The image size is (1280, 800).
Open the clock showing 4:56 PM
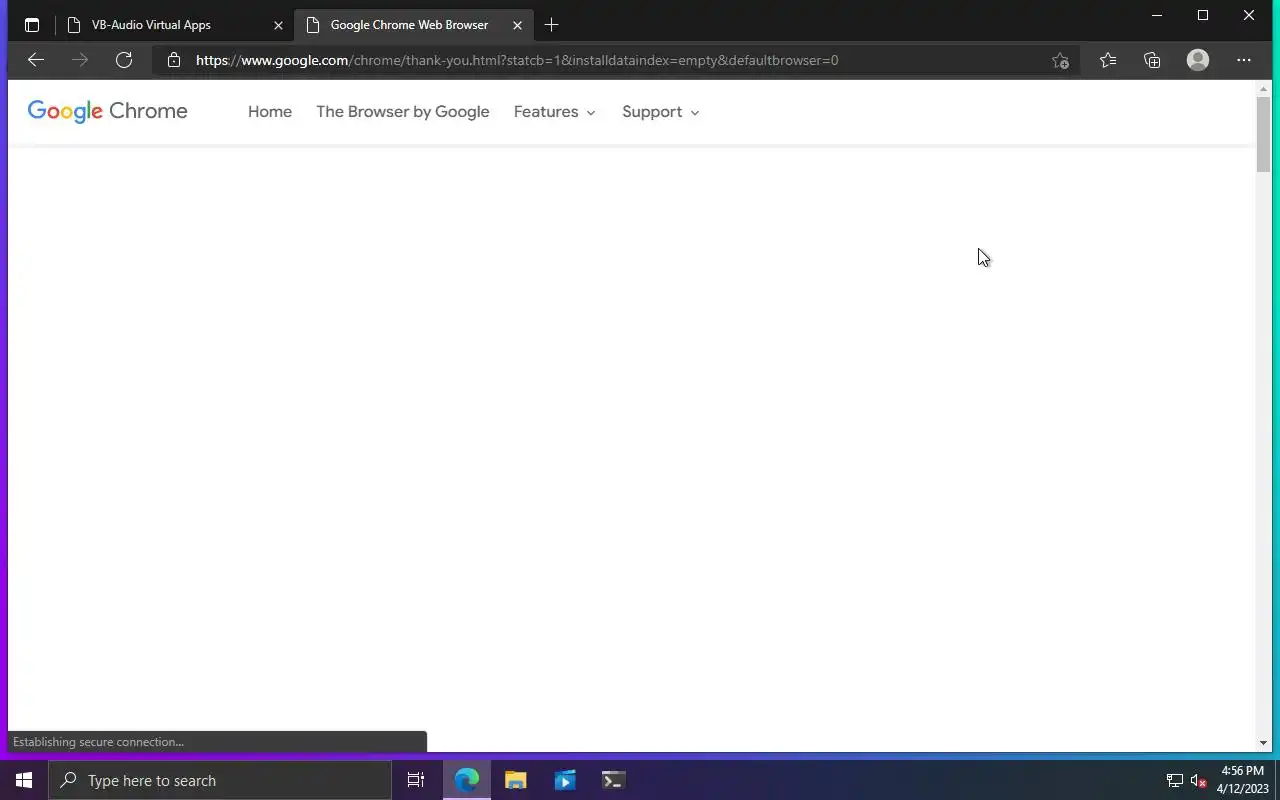point(1243,780)
